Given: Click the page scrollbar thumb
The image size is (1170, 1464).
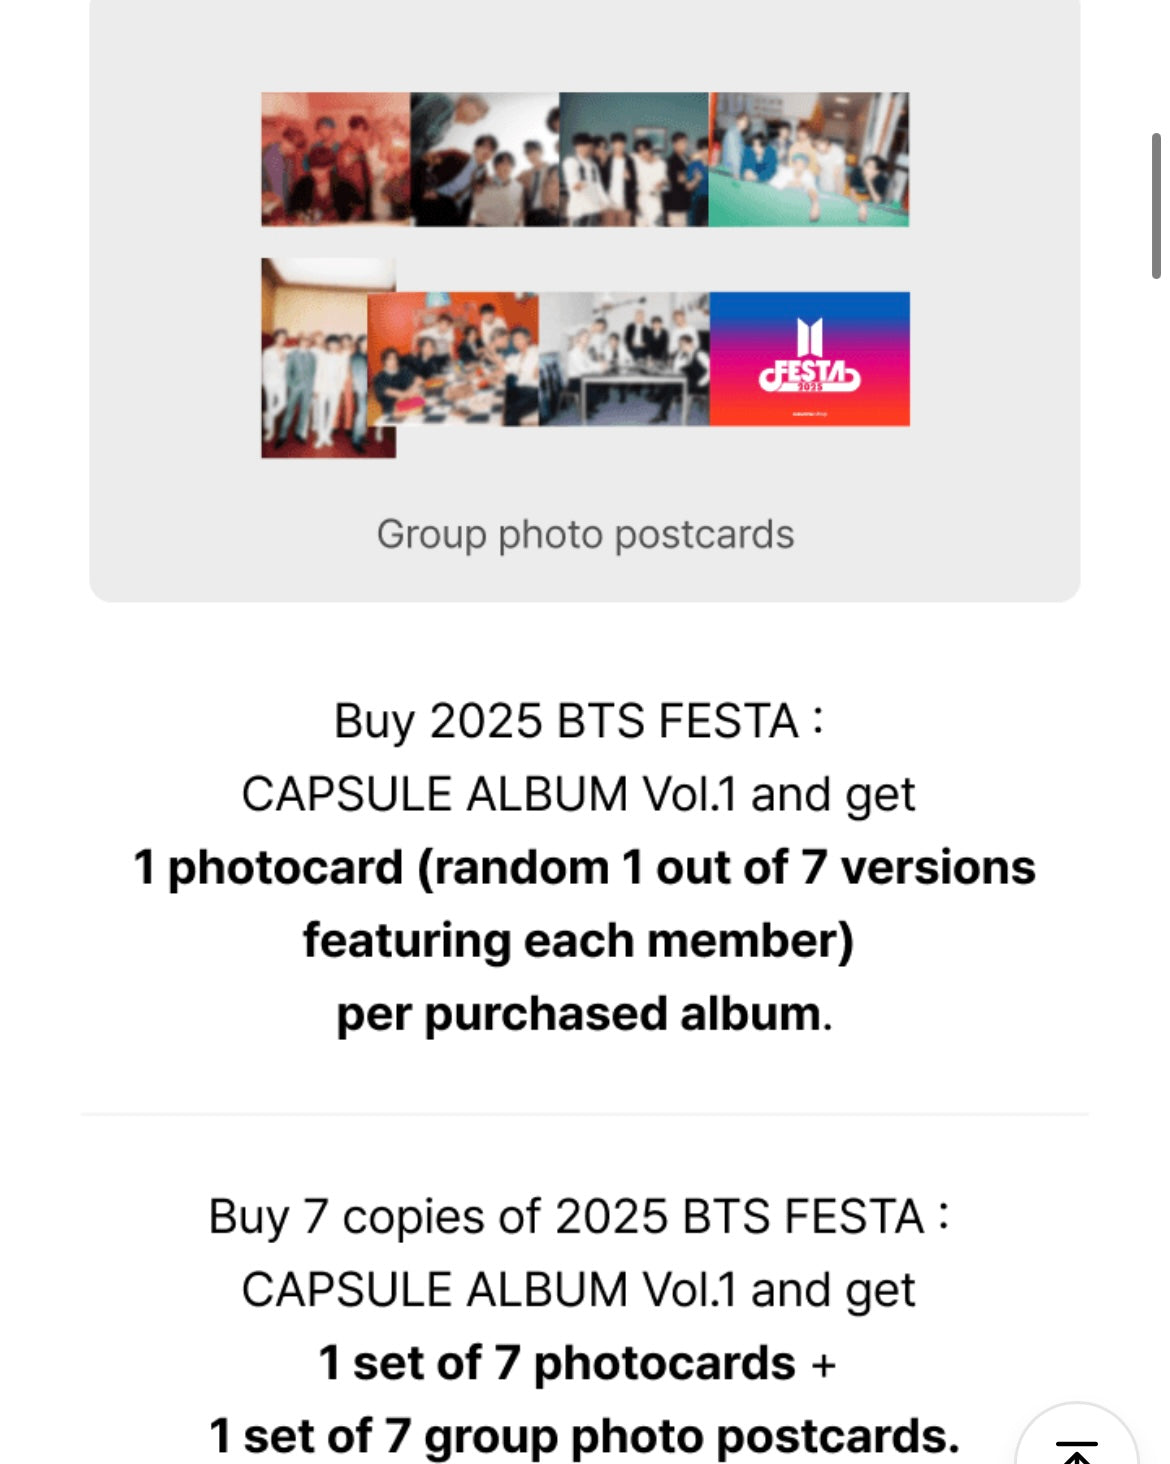Looking at the screenshot, I should click(1155, 205).
